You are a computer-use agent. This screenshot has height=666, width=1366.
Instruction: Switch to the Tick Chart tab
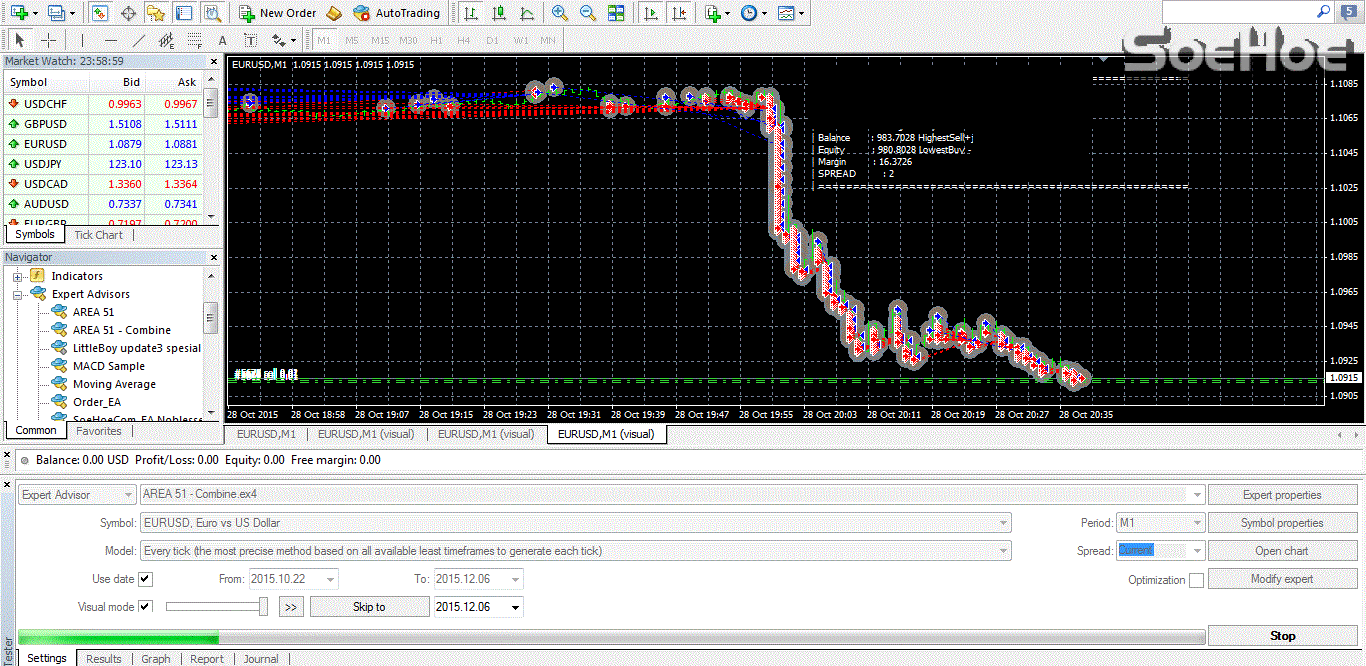click(x=98, y=235)
